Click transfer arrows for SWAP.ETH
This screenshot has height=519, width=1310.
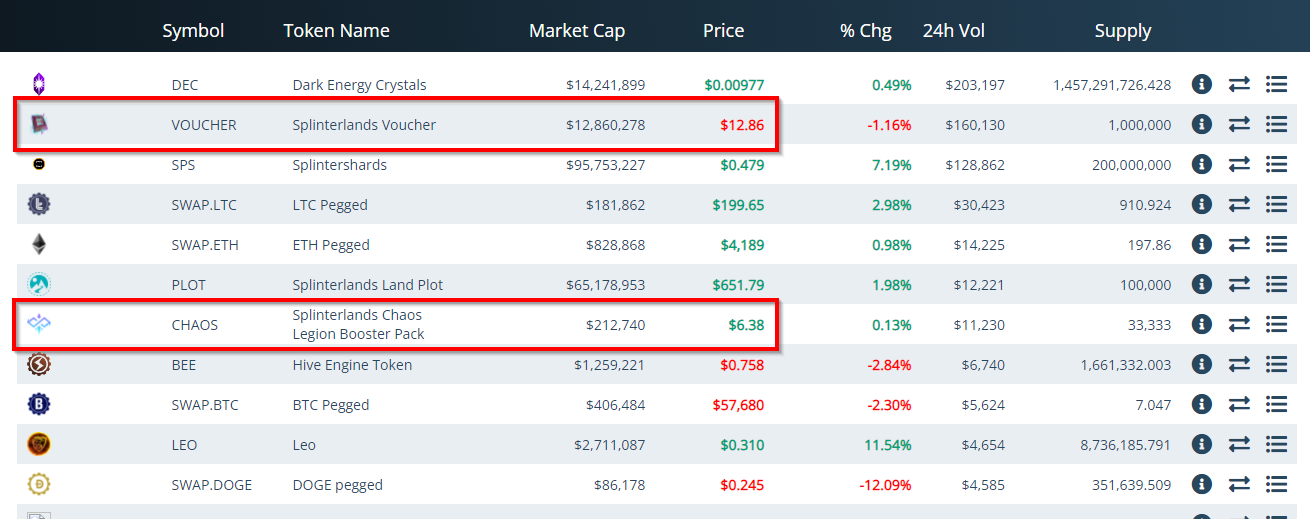pos(1239,244)
